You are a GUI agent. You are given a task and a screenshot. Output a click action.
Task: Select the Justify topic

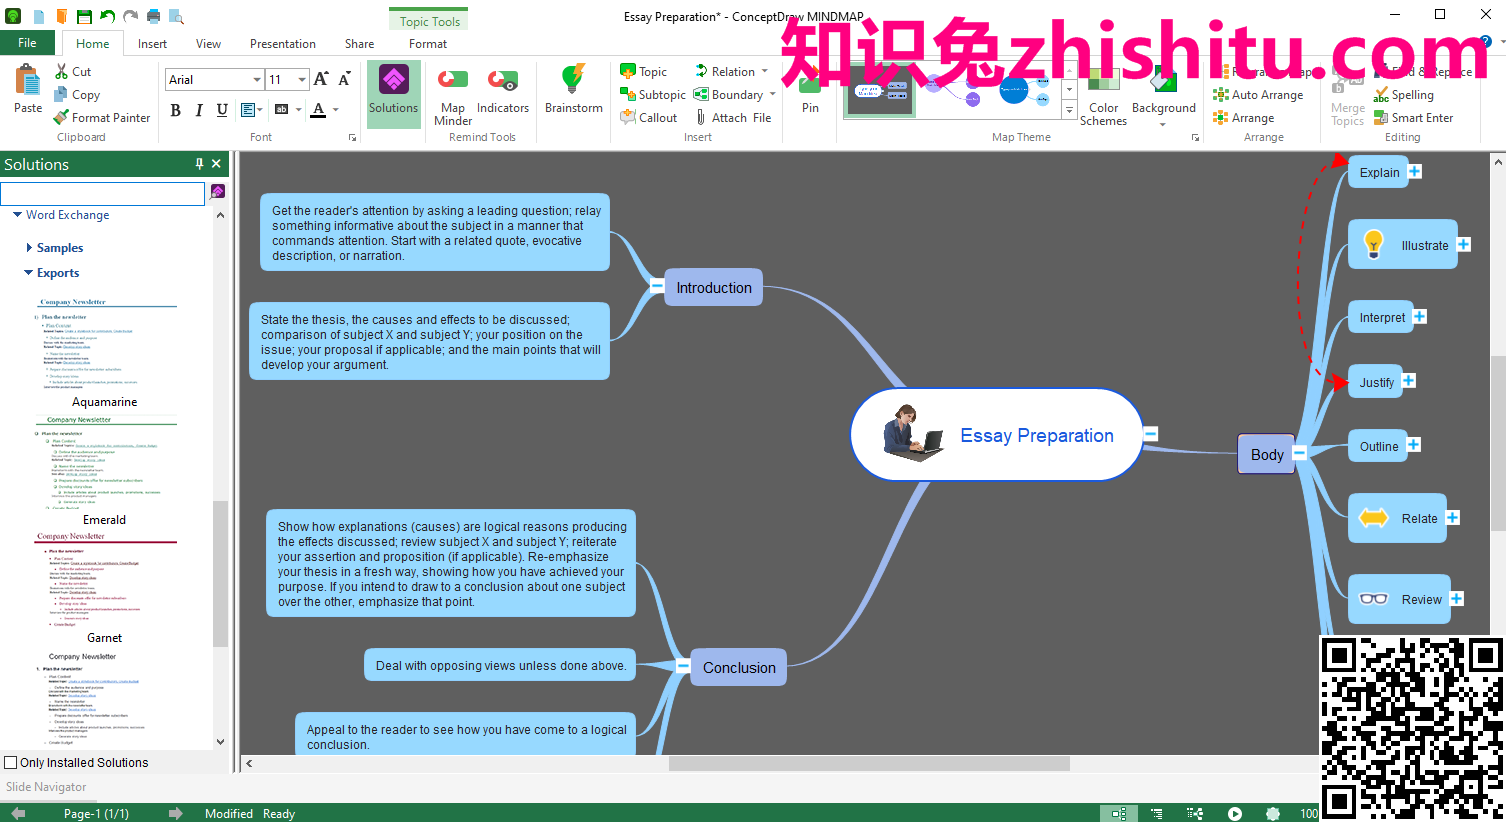(x=1375, y=382)
